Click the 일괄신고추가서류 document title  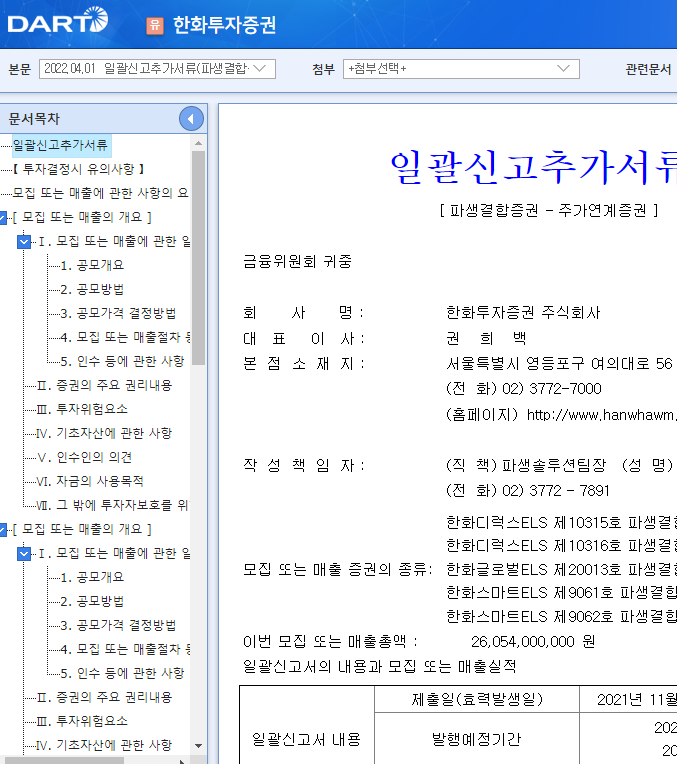click(533, 167)
